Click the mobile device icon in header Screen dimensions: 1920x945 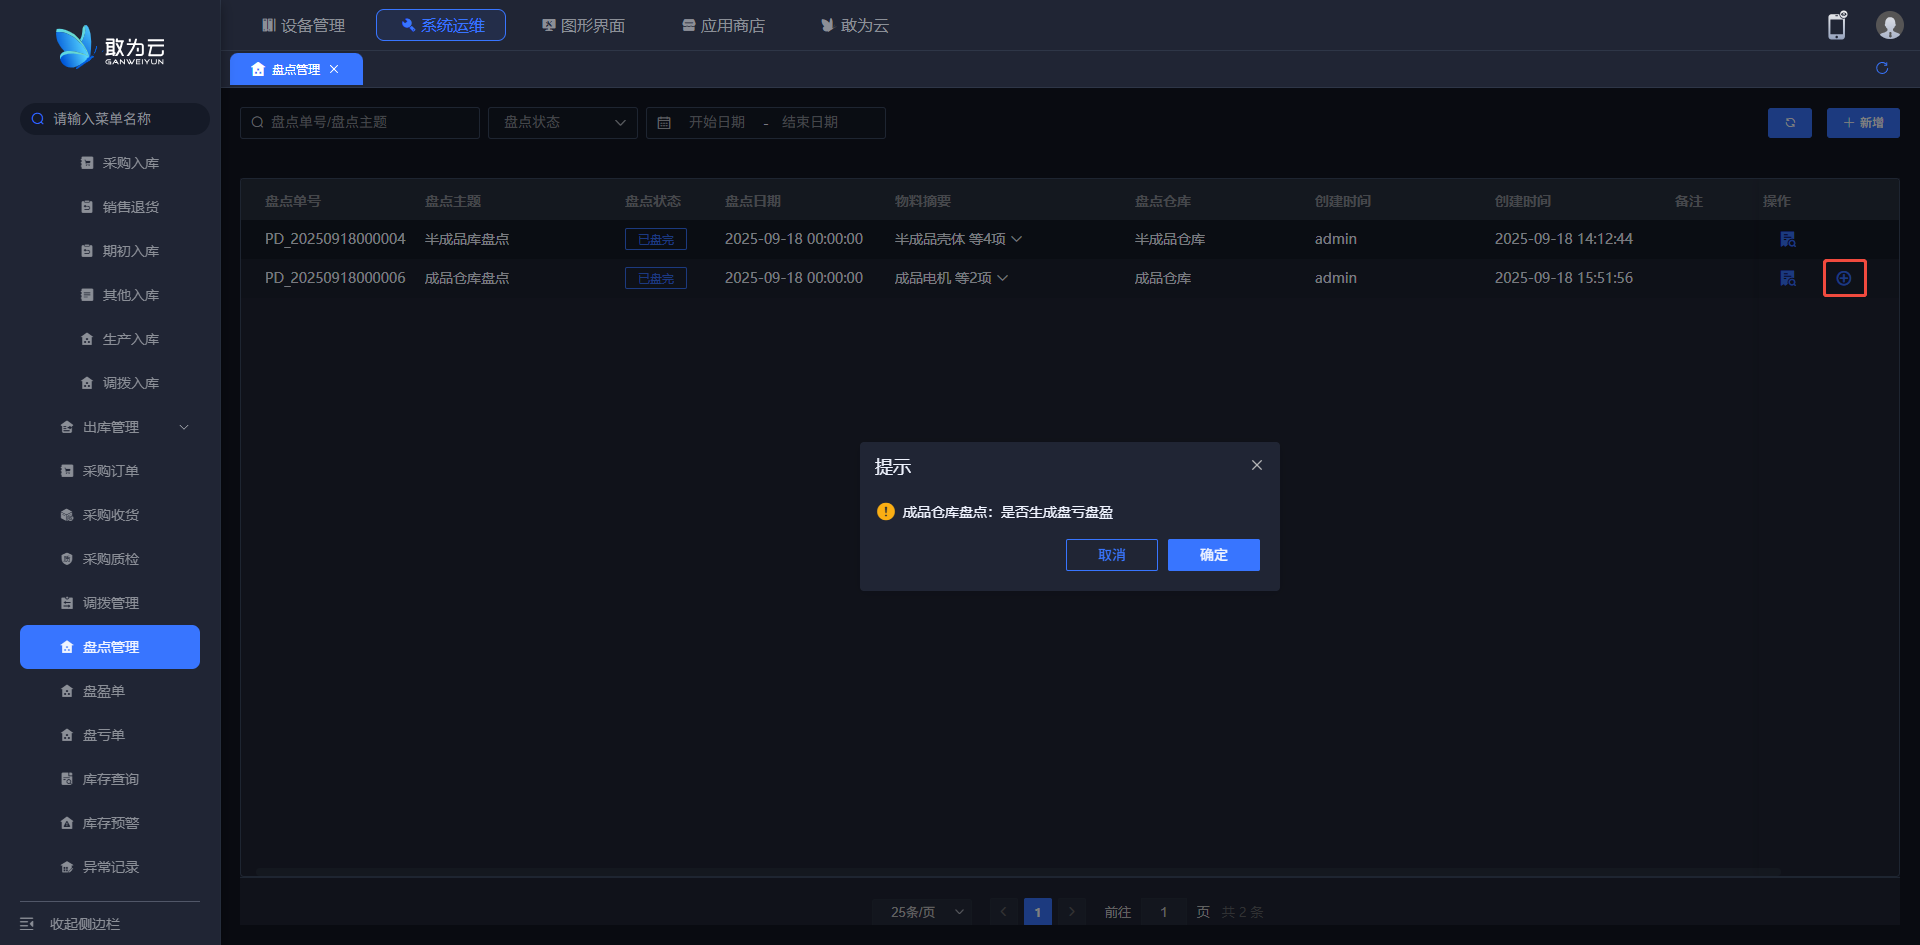click(x=1837, y=26)
